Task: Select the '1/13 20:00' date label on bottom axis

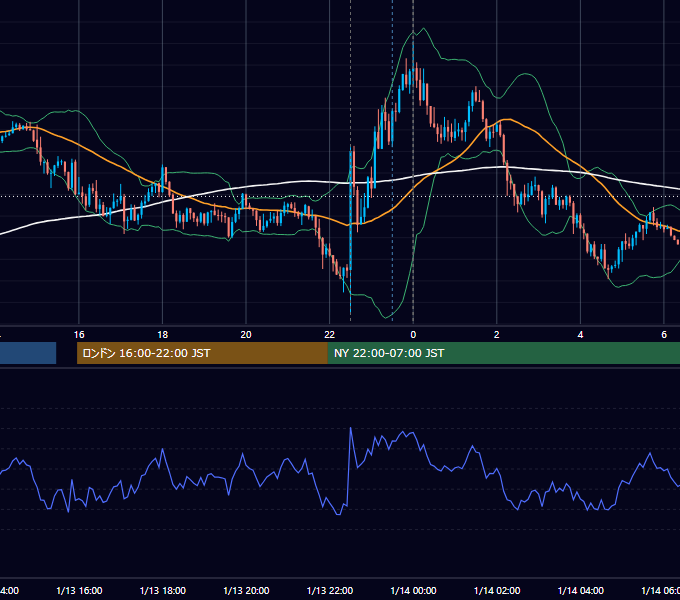Action: [x=246, y=590]
